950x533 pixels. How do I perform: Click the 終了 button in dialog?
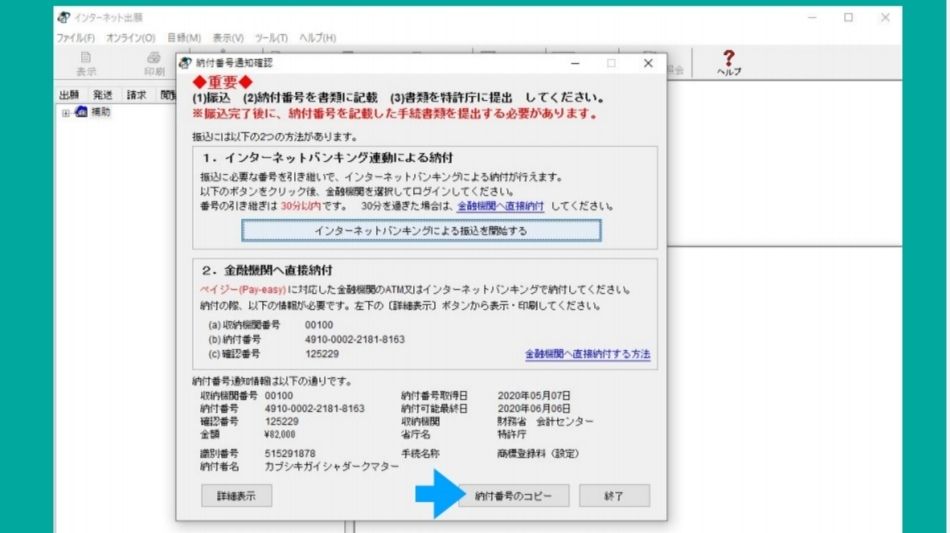tap(614, 496)
